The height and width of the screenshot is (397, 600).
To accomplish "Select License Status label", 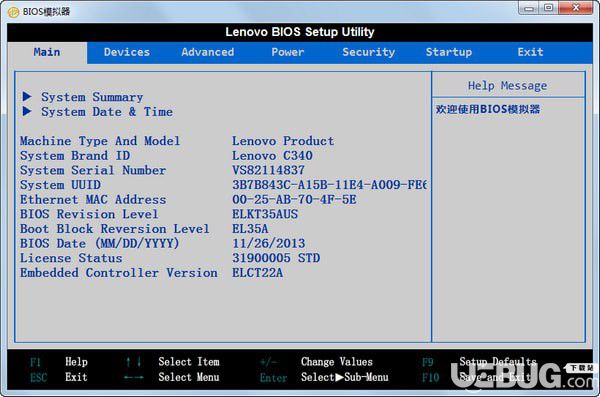I will [x=71, y=258].
